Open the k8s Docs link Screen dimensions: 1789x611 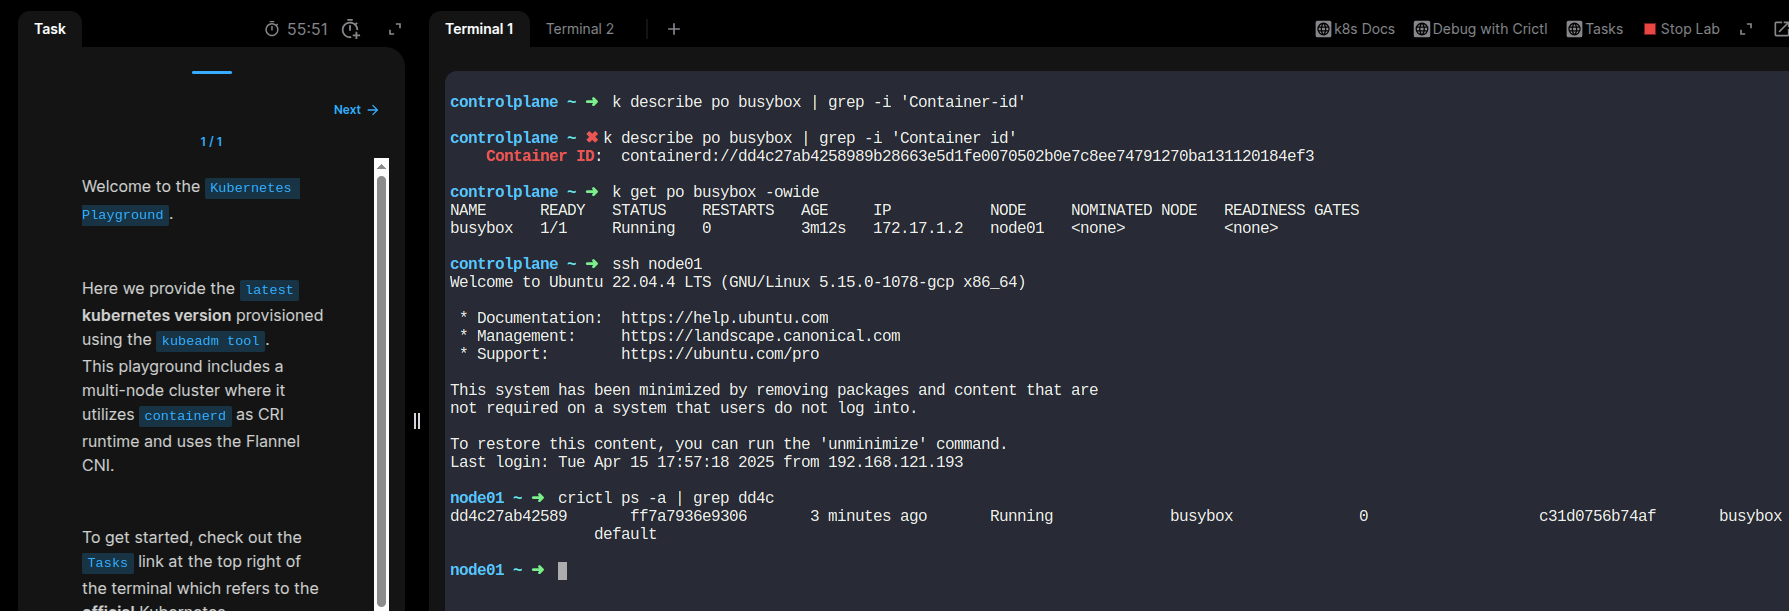click(x=1364, y=29)
